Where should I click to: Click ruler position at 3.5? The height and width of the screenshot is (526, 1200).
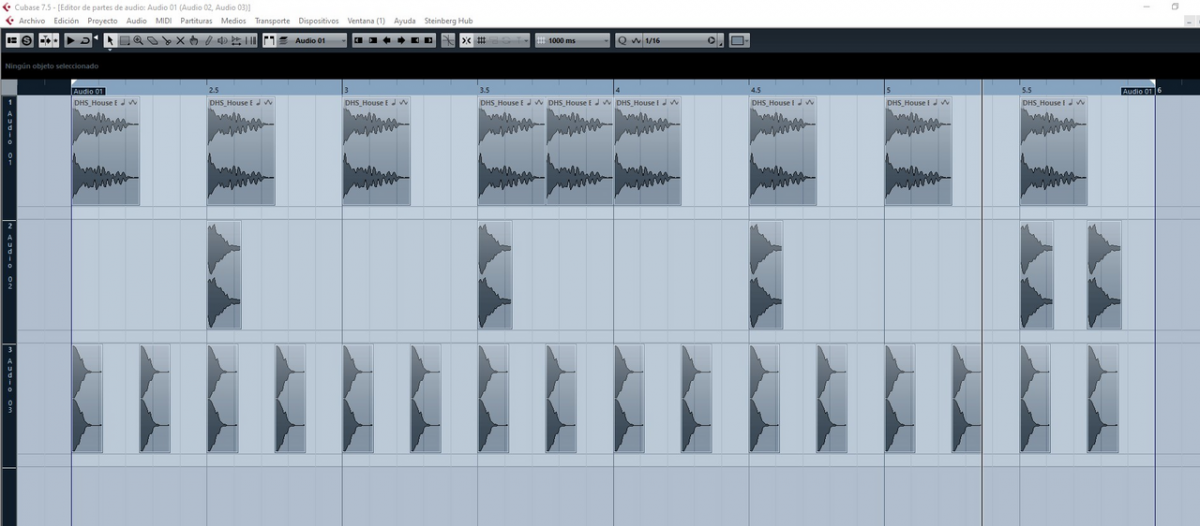(484, 90)
